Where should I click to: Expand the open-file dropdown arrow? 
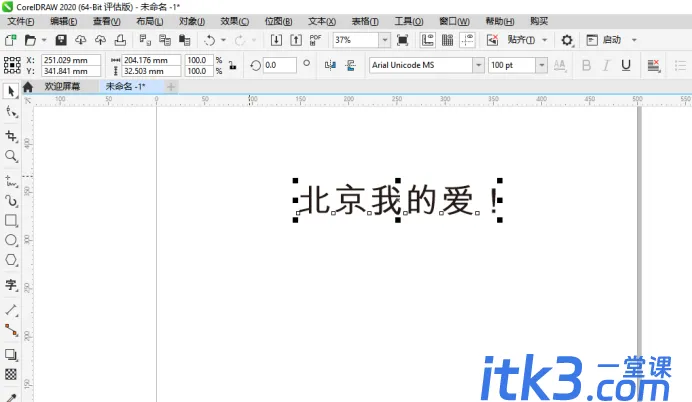click(x=44, y=40)
